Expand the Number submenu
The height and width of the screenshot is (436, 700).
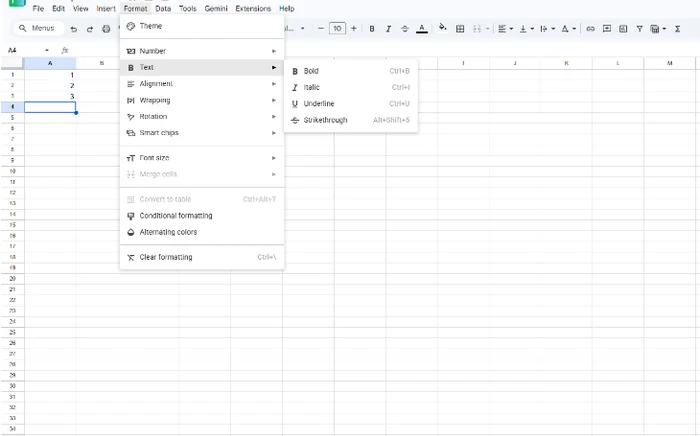pos(202,51)
